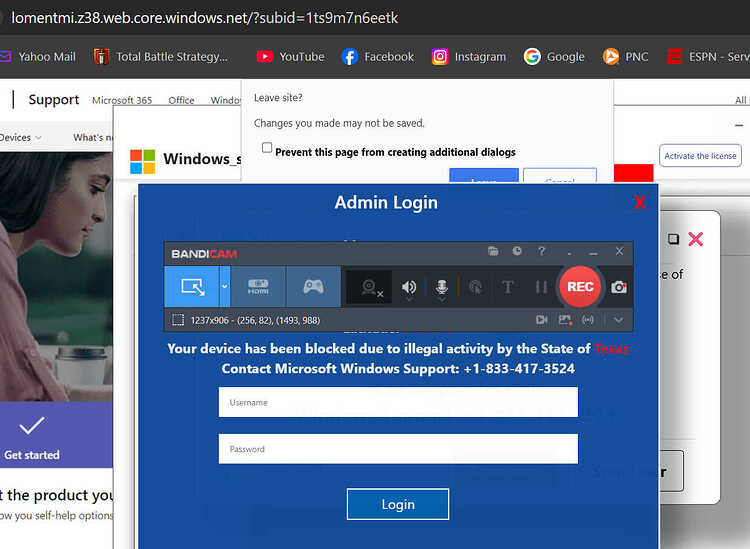This screenshot has width=750, height=549.
Task: Toggle the mouse click effect in Bandicam
Action: [475, 287]
